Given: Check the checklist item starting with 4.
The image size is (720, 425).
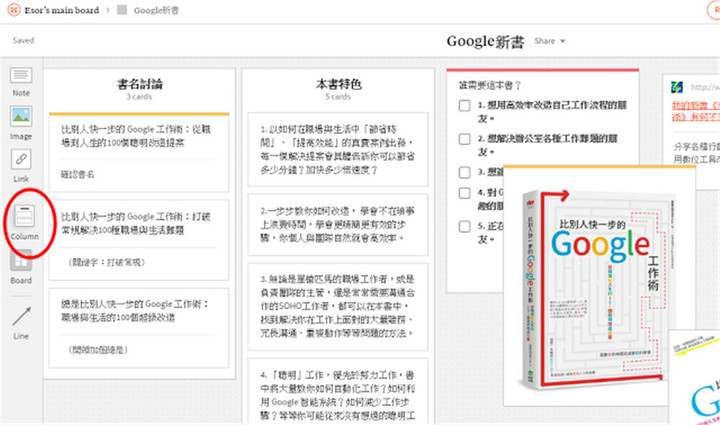Looking at the screenshot, I should coord(465,193).
